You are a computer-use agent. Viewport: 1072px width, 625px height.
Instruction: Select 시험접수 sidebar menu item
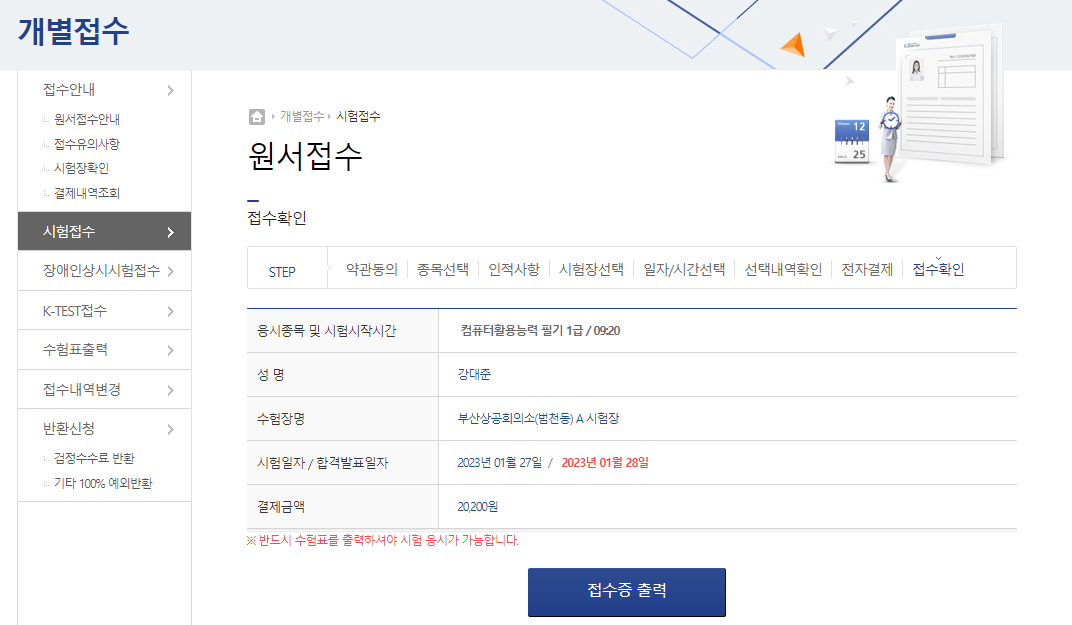coord(105,231)
